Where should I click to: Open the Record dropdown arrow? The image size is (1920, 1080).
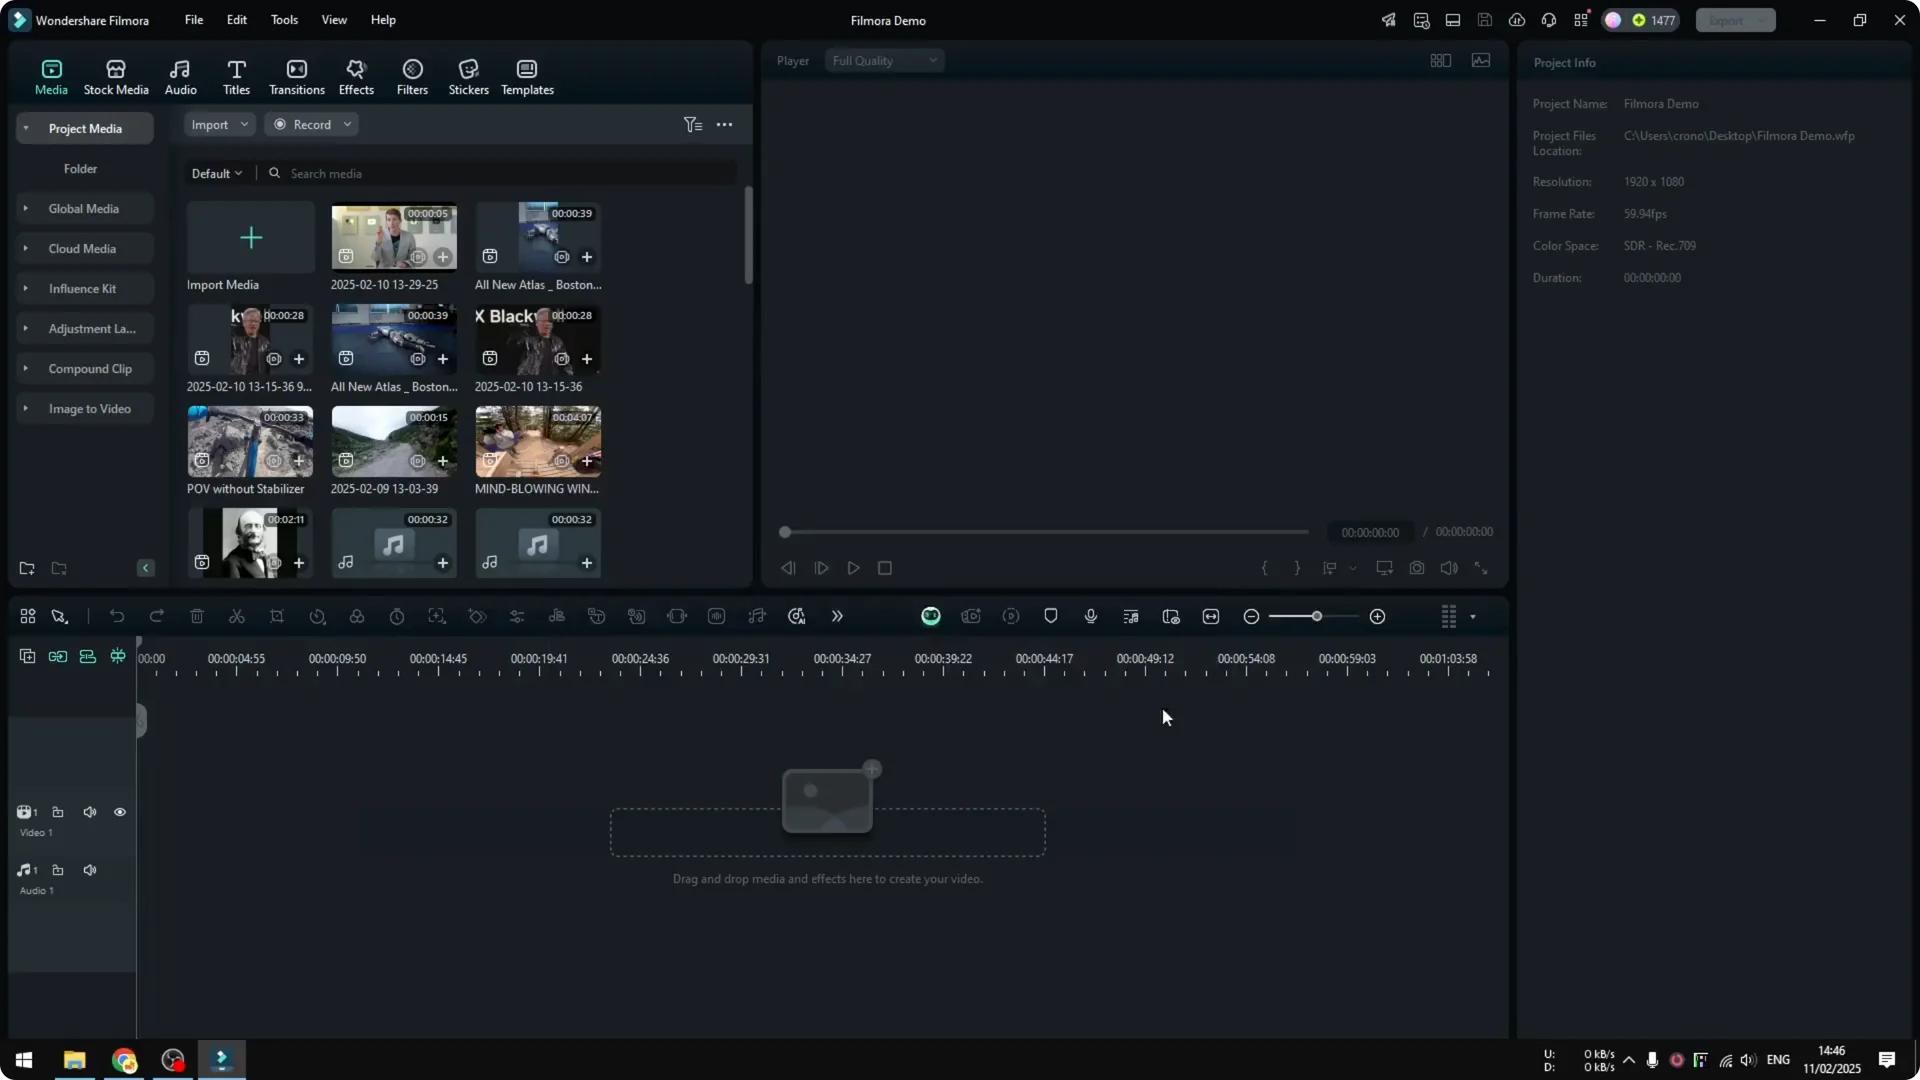point(347,124)
